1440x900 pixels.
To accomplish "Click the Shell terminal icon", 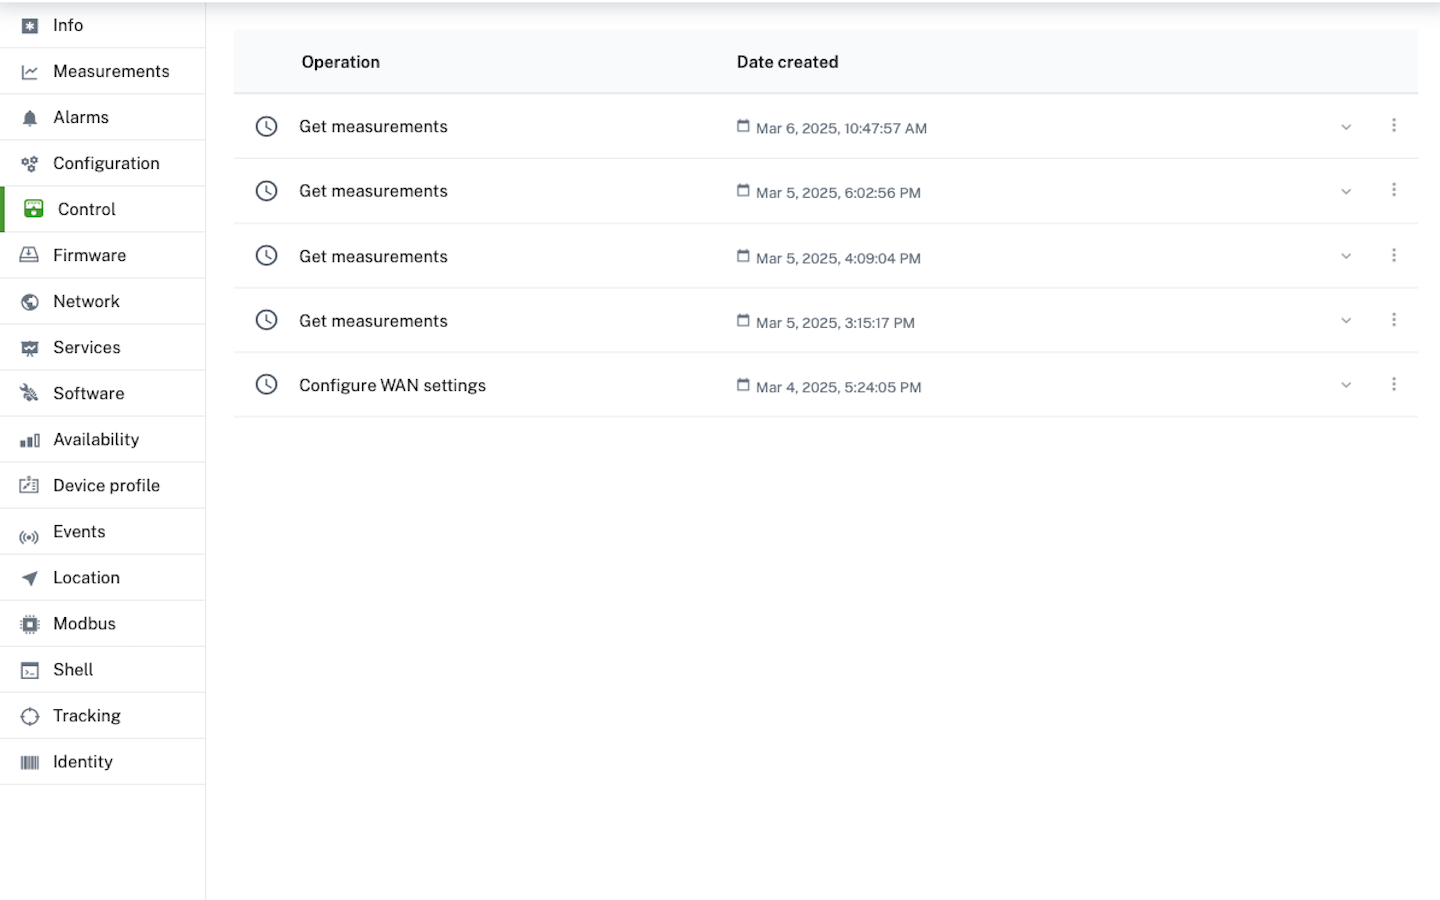I will coord(30,670).
